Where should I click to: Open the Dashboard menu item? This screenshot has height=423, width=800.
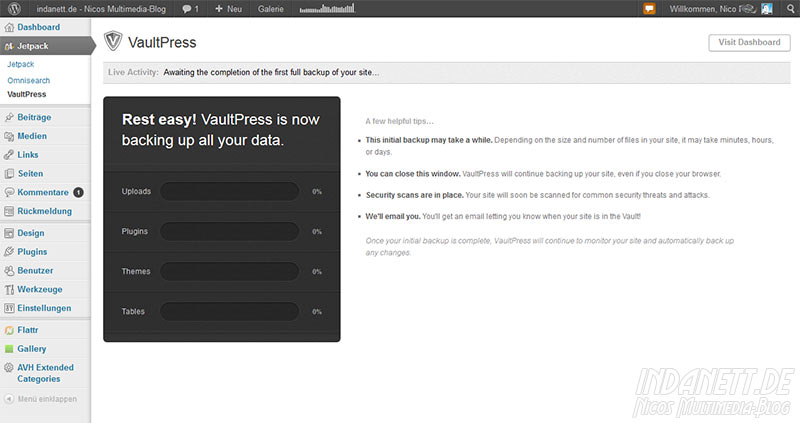click(x=38, y=28)
